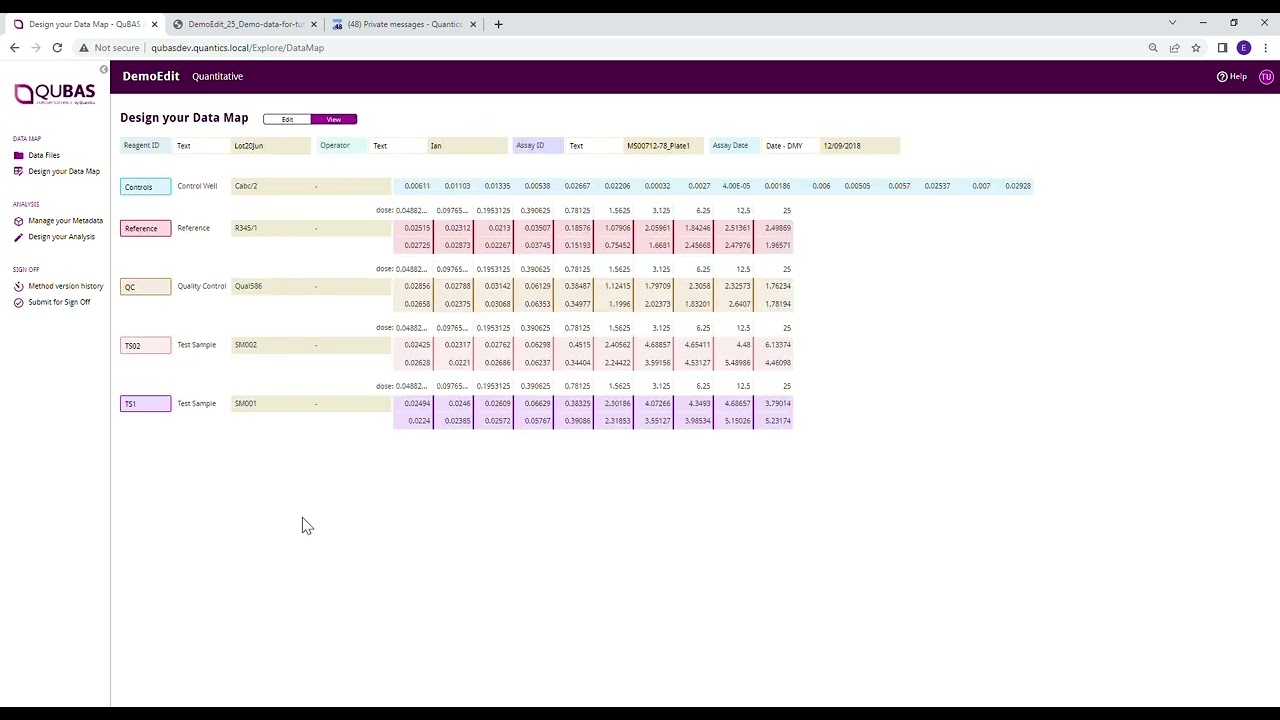Click the Manage your Metadata cube icon

(18, 221)
